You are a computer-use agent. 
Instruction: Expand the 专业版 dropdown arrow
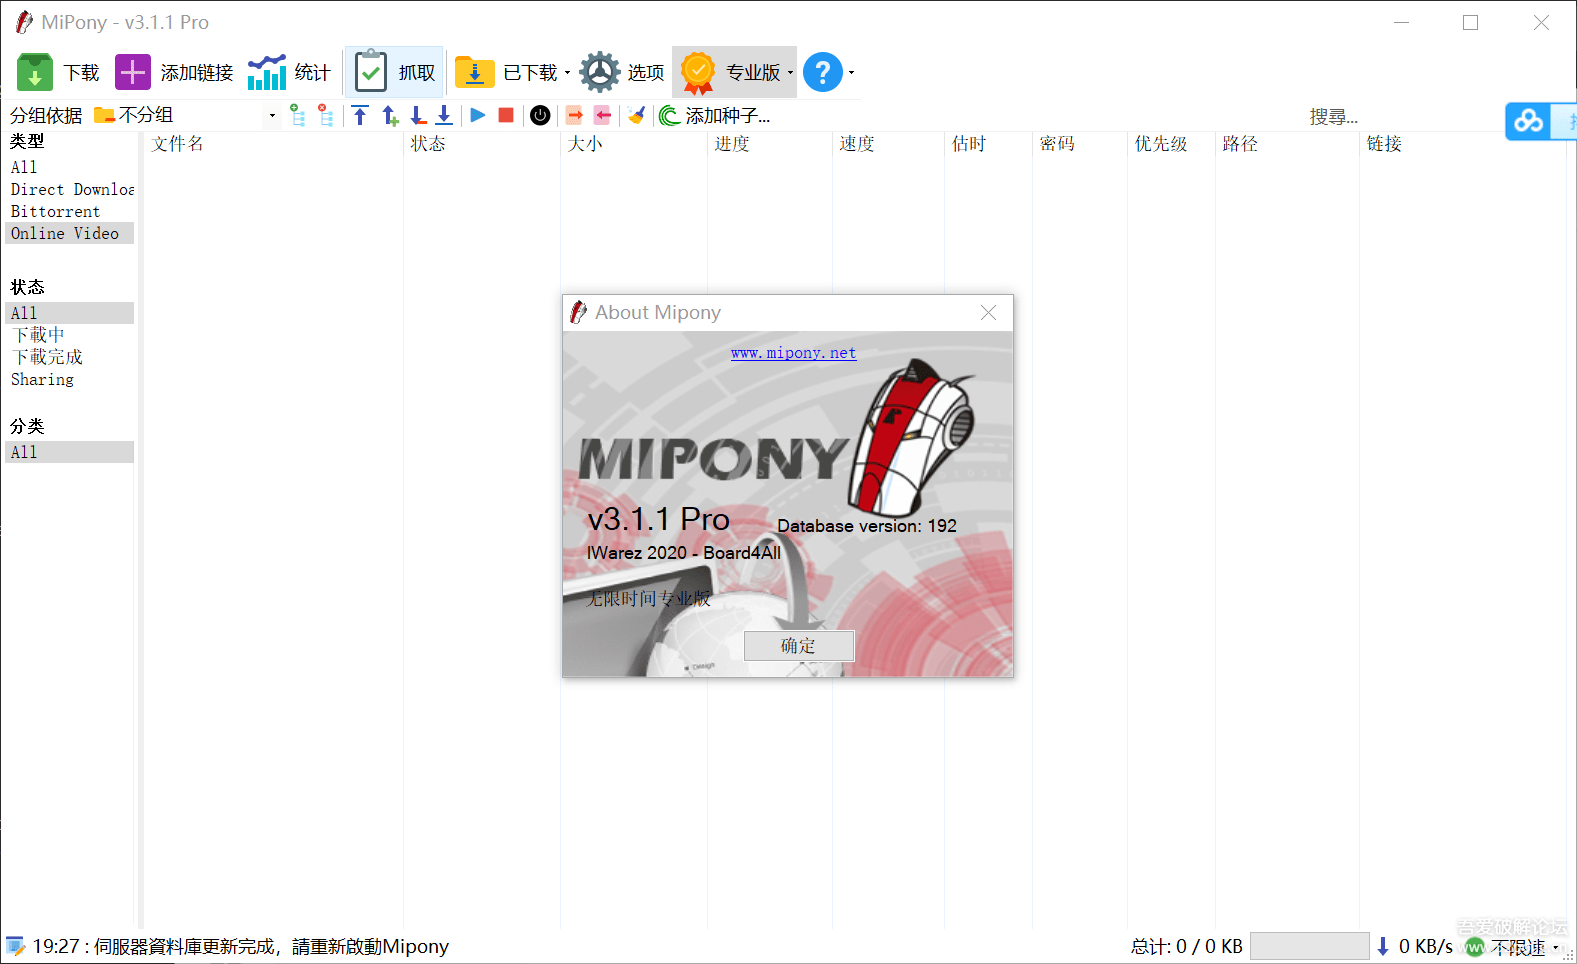[x=790, y=72]
